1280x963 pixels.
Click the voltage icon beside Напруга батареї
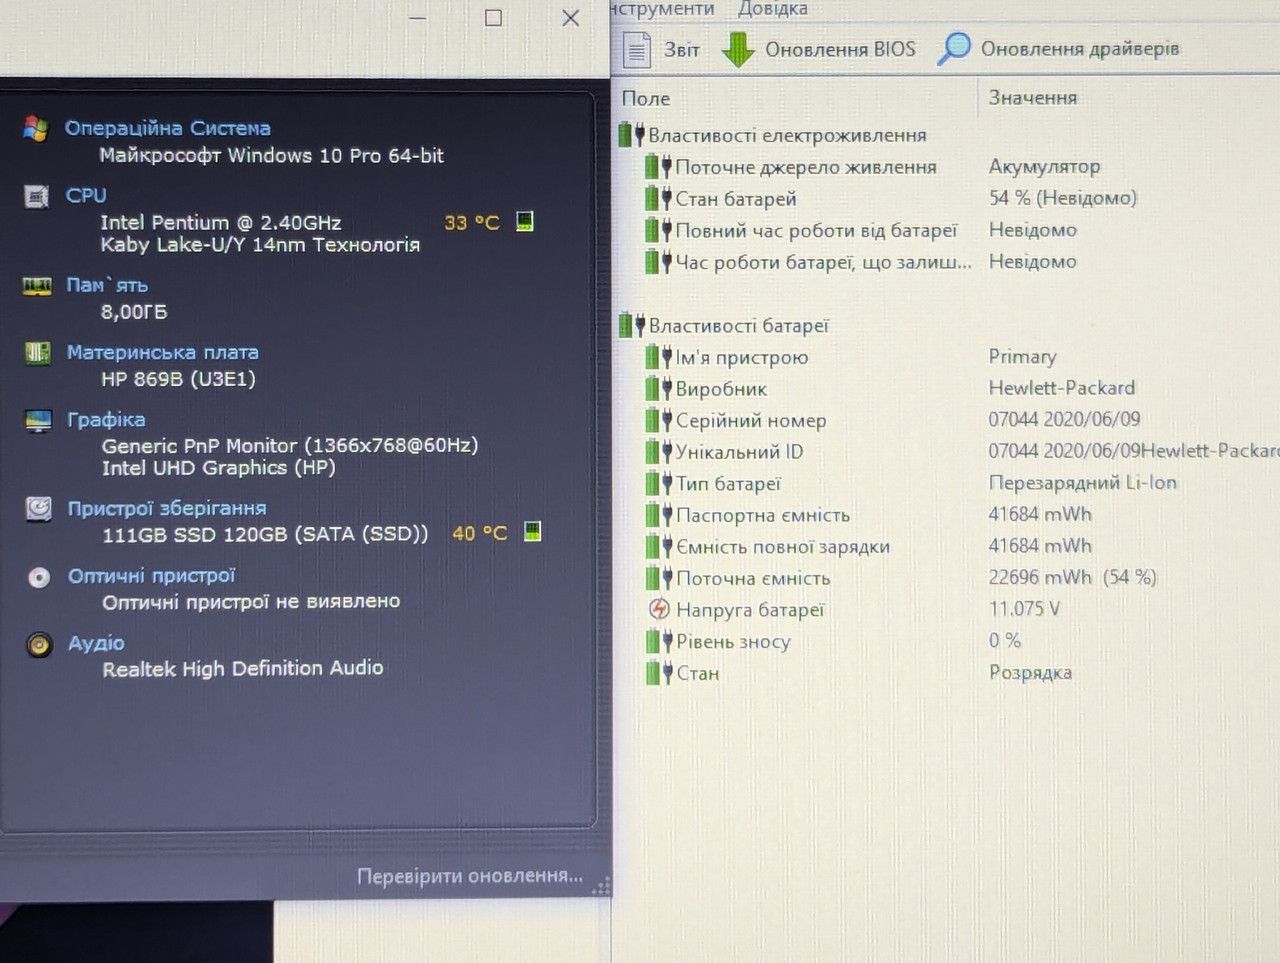659,609
